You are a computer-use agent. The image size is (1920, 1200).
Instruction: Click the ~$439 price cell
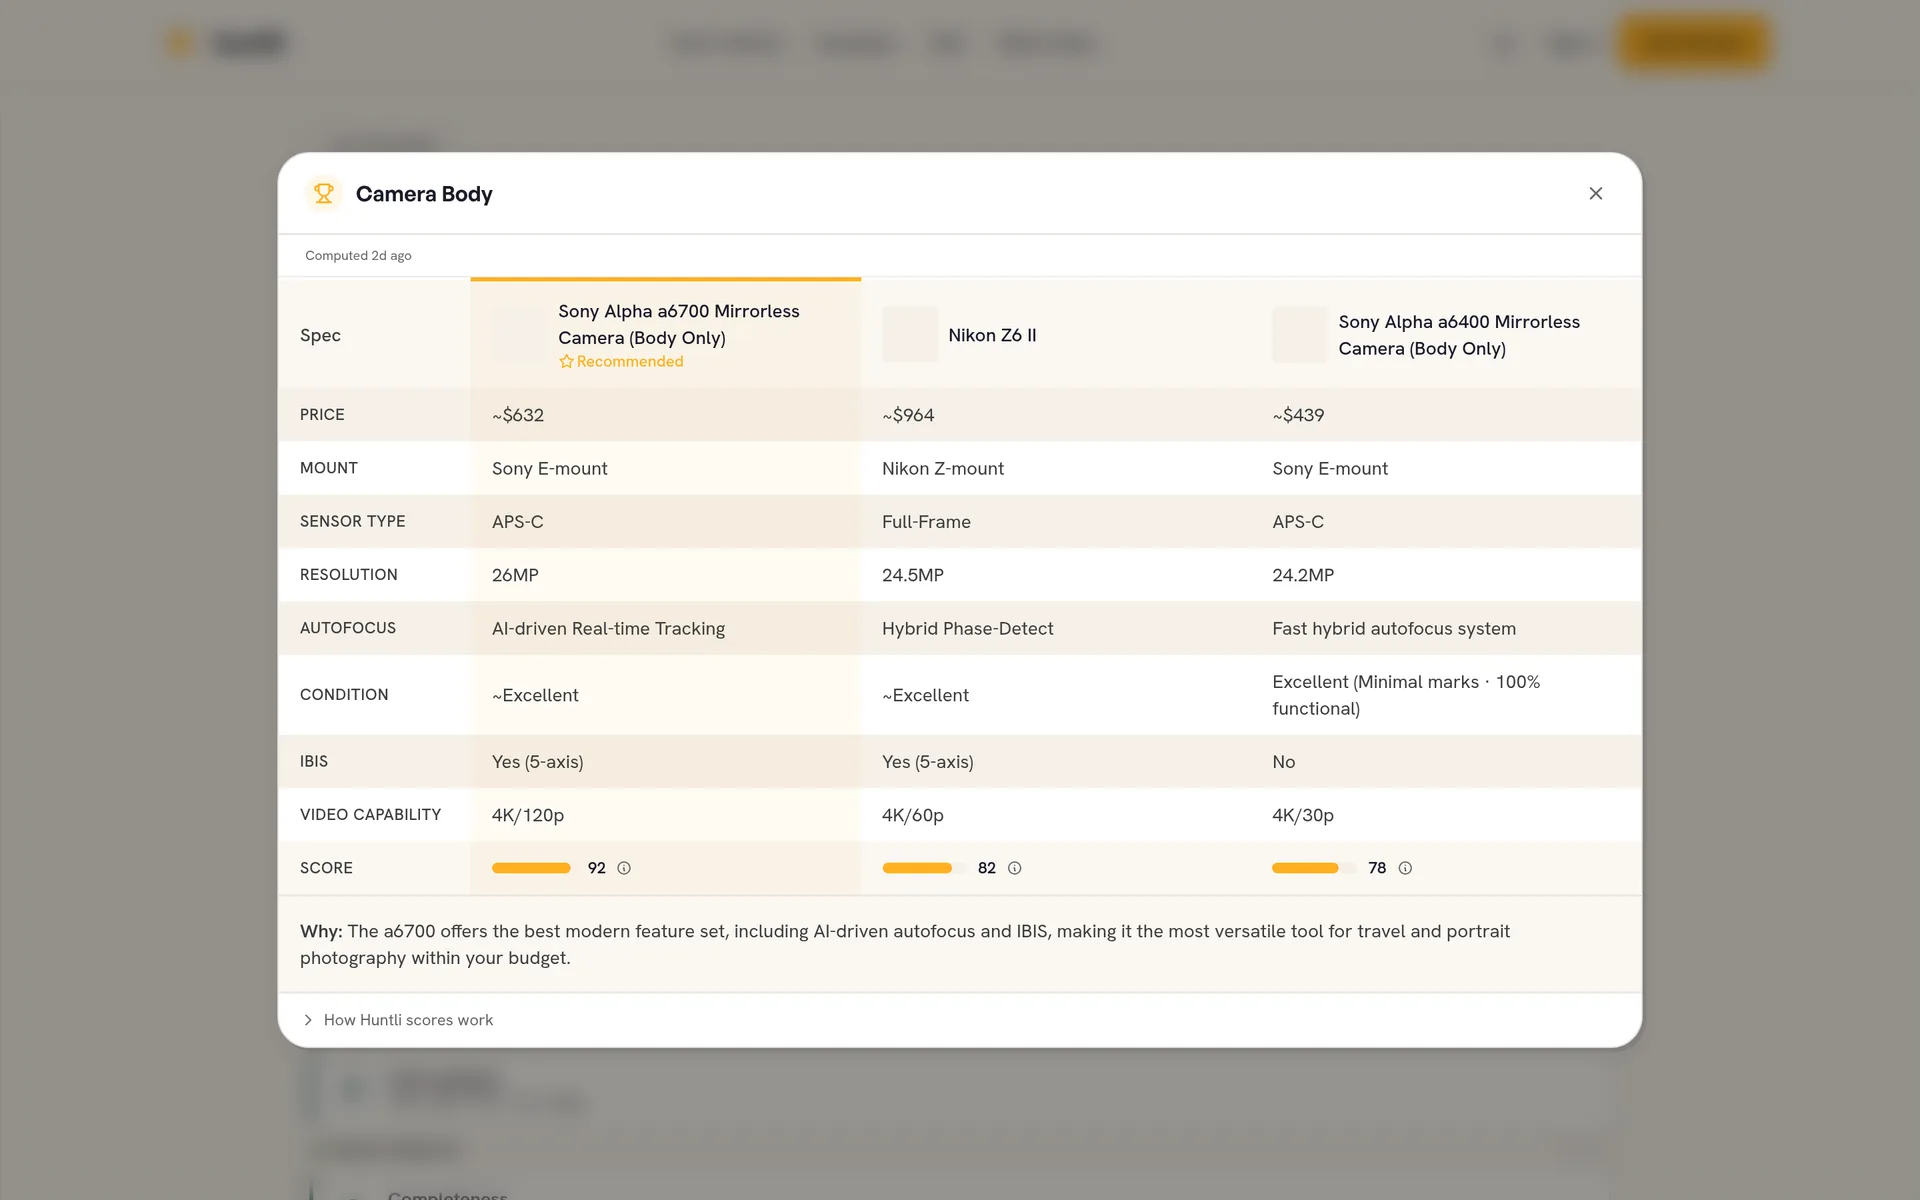pyautogui.click(x=1446, y=415)
